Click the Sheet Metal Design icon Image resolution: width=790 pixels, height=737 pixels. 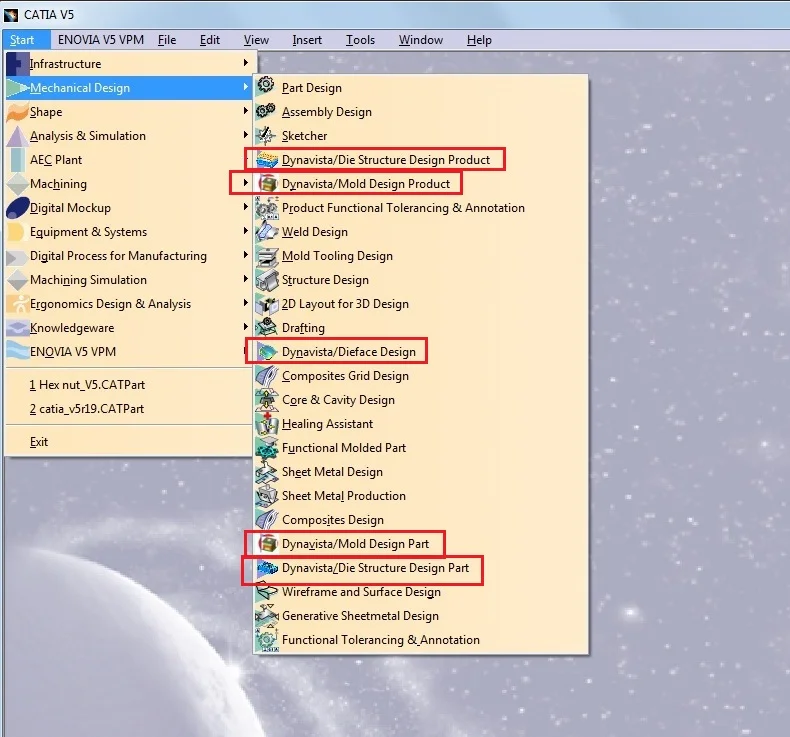click(267, 472)
